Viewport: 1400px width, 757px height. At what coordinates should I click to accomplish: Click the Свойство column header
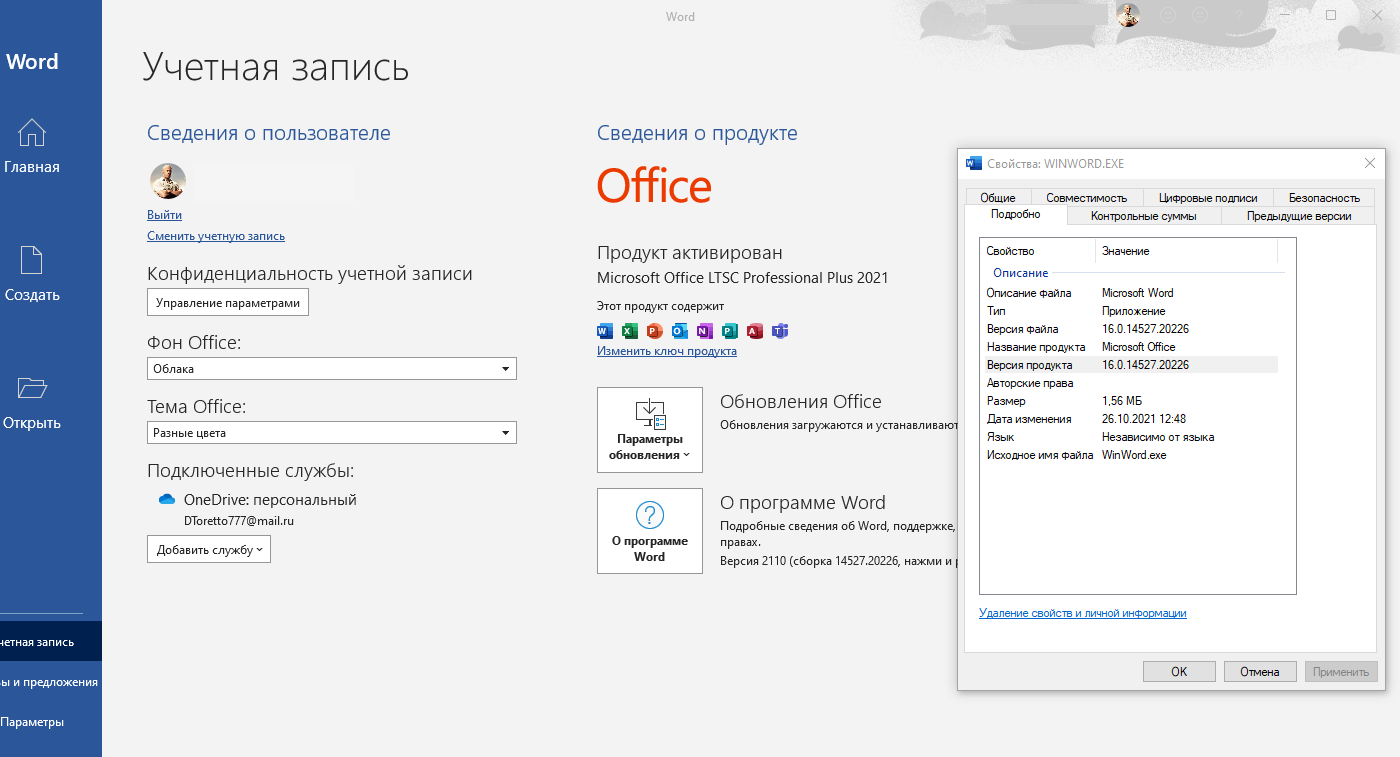click(x=1038, y=251)
